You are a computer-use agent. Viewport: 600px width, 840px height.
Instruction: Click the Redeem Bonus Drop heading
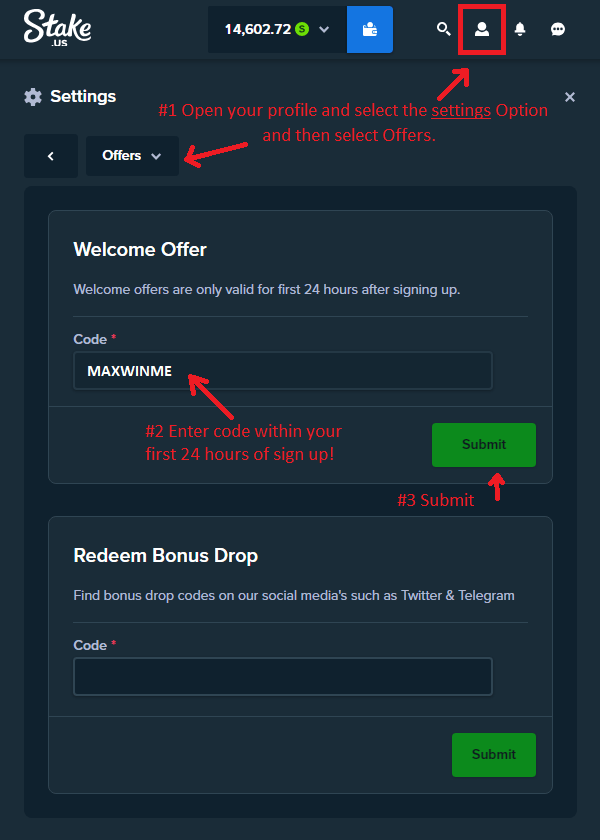tap(166, 555)
